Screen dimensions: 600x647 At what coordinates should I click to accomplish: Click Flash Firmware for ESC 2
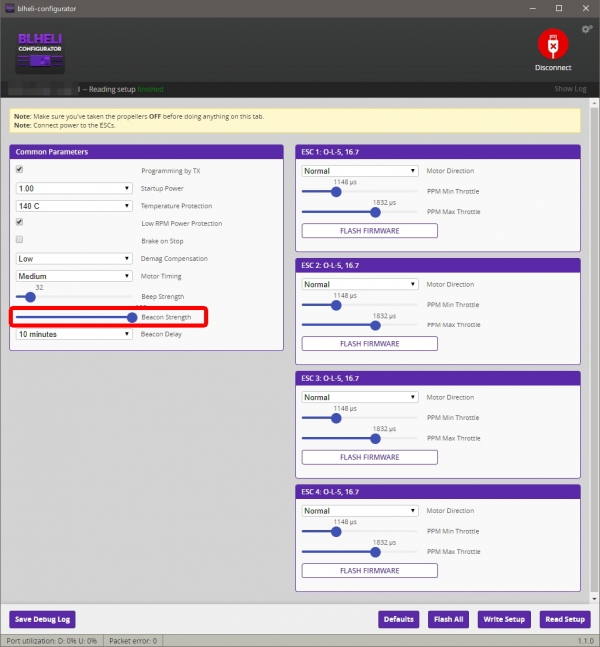370,344
